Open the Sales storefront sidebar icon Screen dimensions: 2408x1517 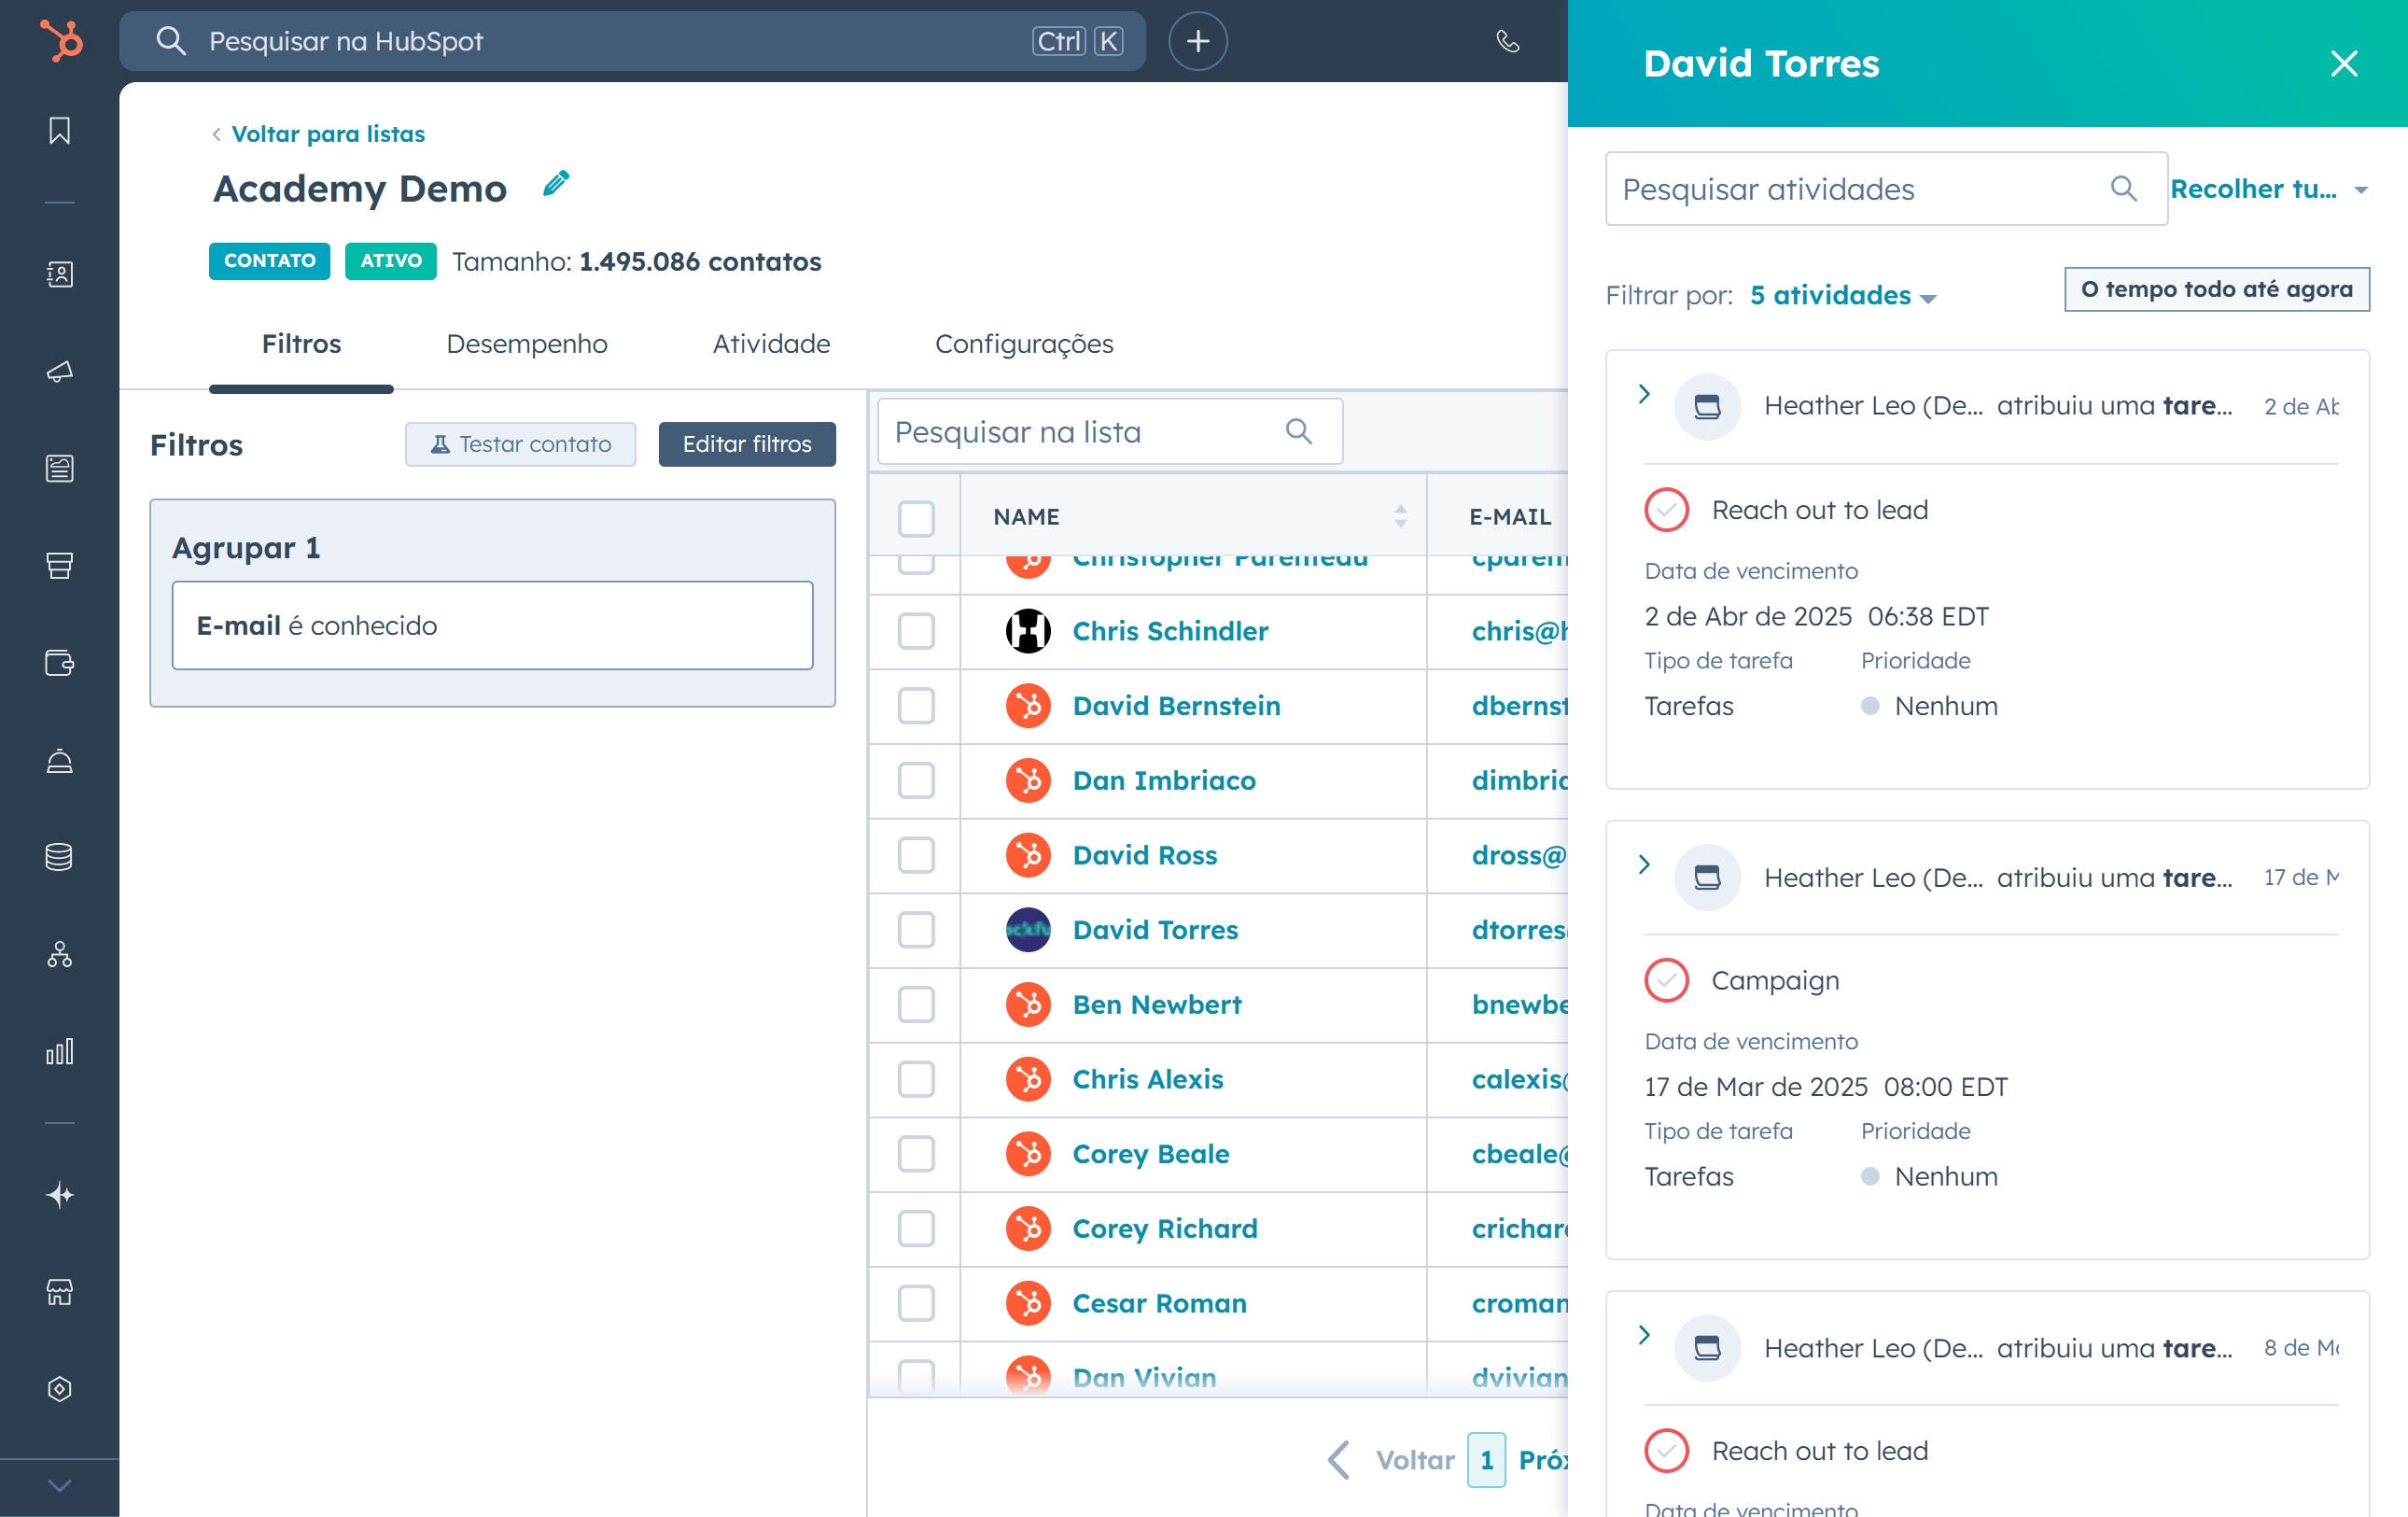point(60,566)
